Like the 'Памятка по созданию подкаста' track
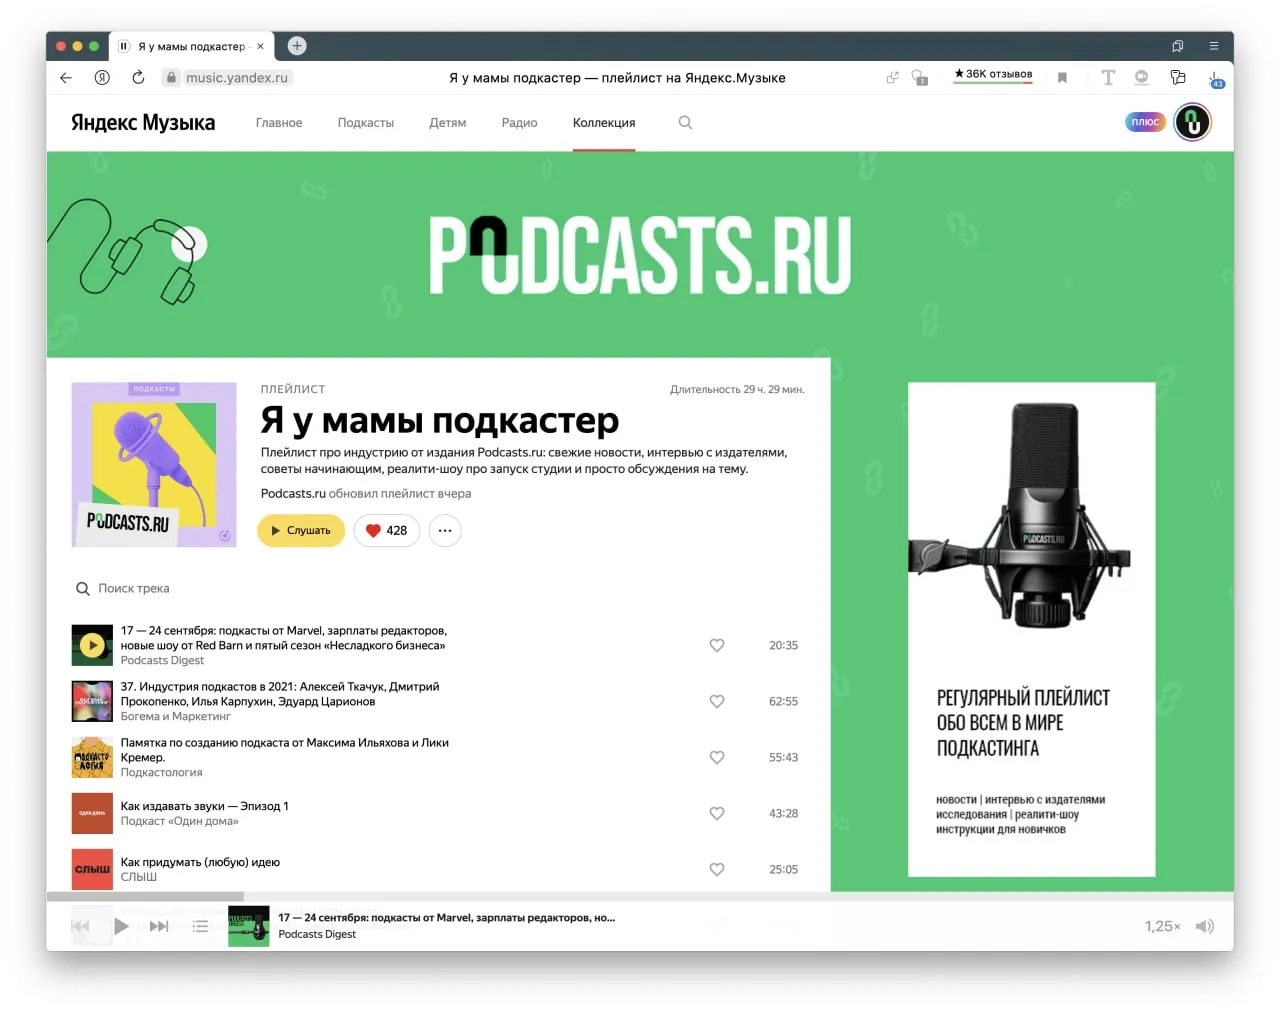1280x1012 pixels. click(717, 758)
